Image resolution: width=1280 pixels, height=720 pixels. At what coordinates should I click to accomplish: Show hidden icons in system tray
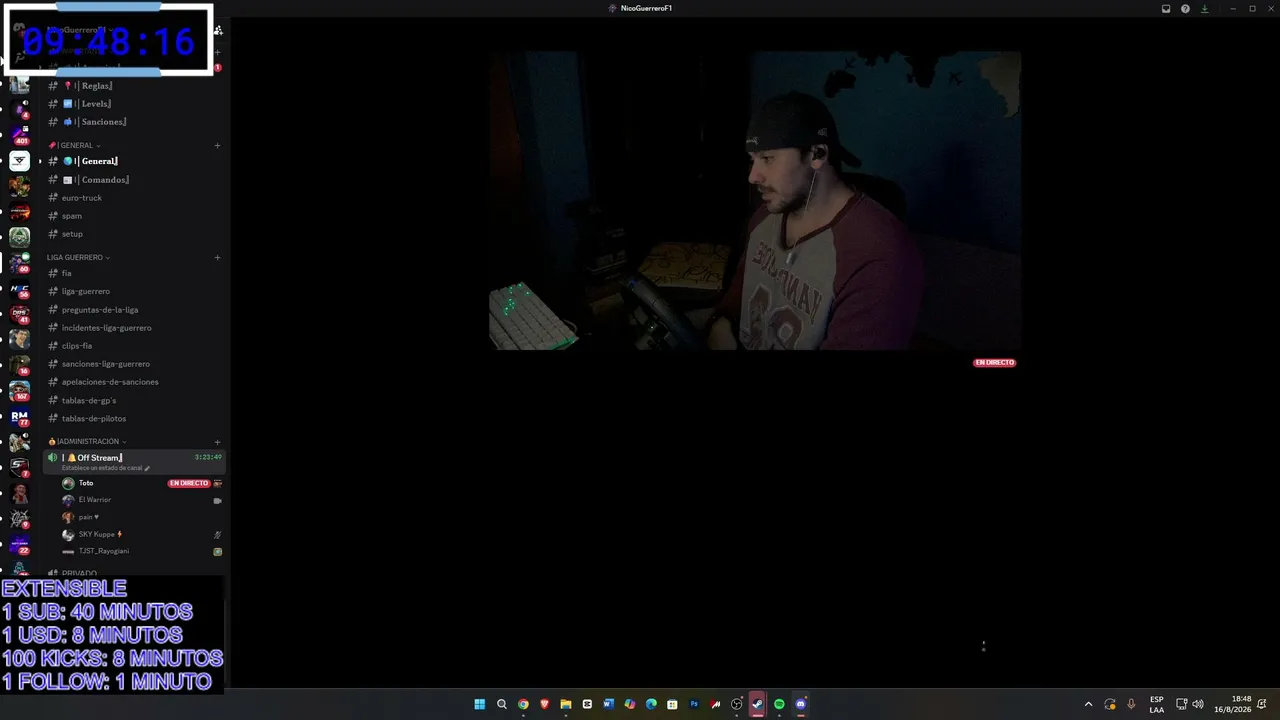[x=1089, y=704]
